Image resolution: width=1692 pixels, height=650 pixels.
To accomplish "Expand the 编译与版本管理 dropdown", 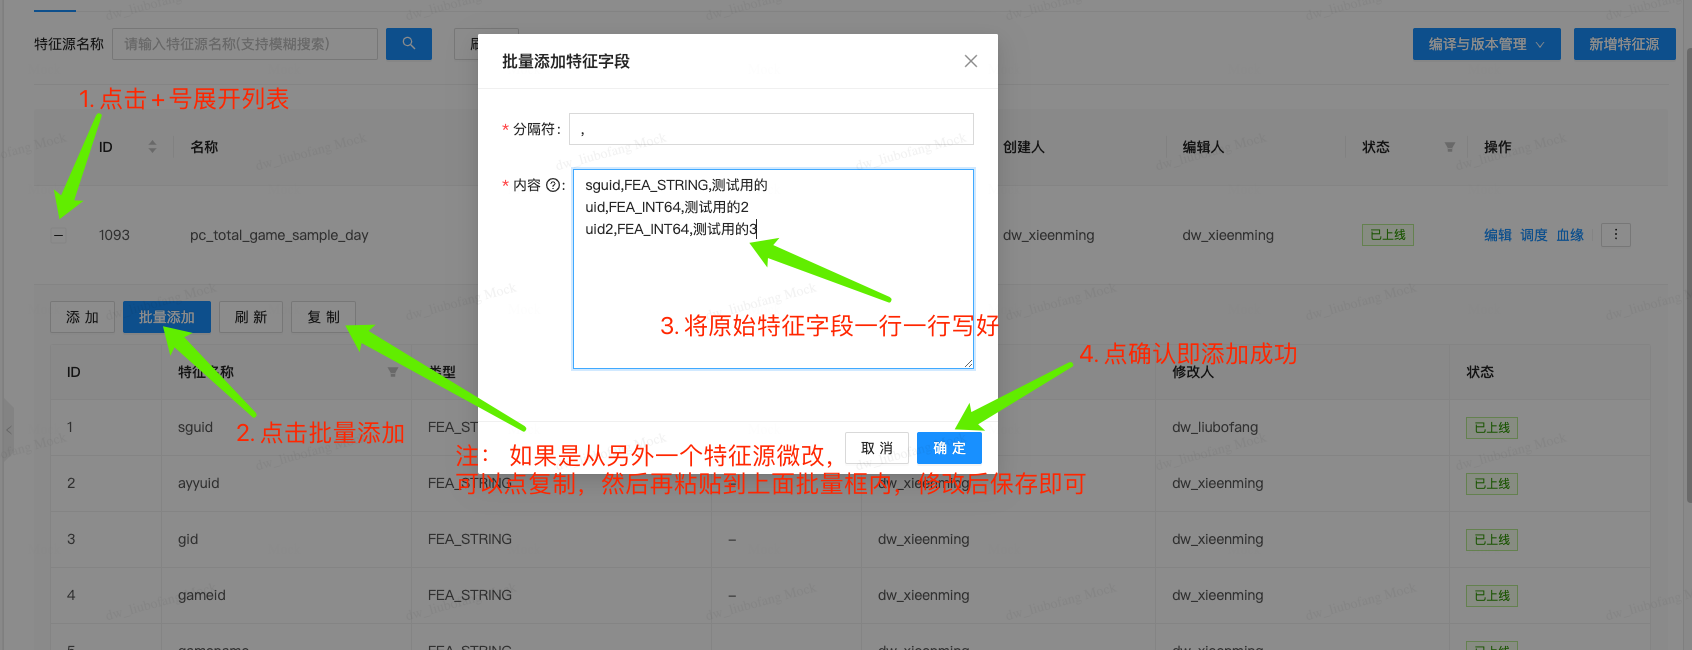I will click(x=1485, y=44).
